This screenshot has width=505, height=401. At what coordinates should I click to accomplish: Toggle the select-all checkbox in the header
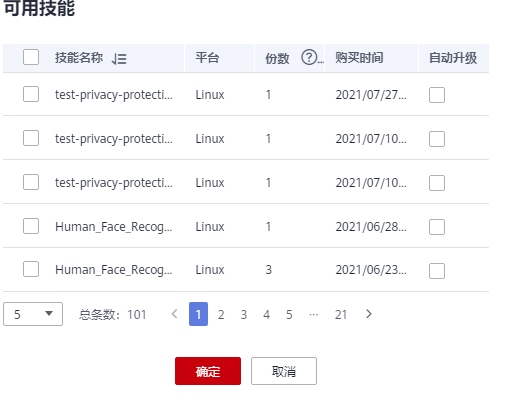tap(31, 57)
